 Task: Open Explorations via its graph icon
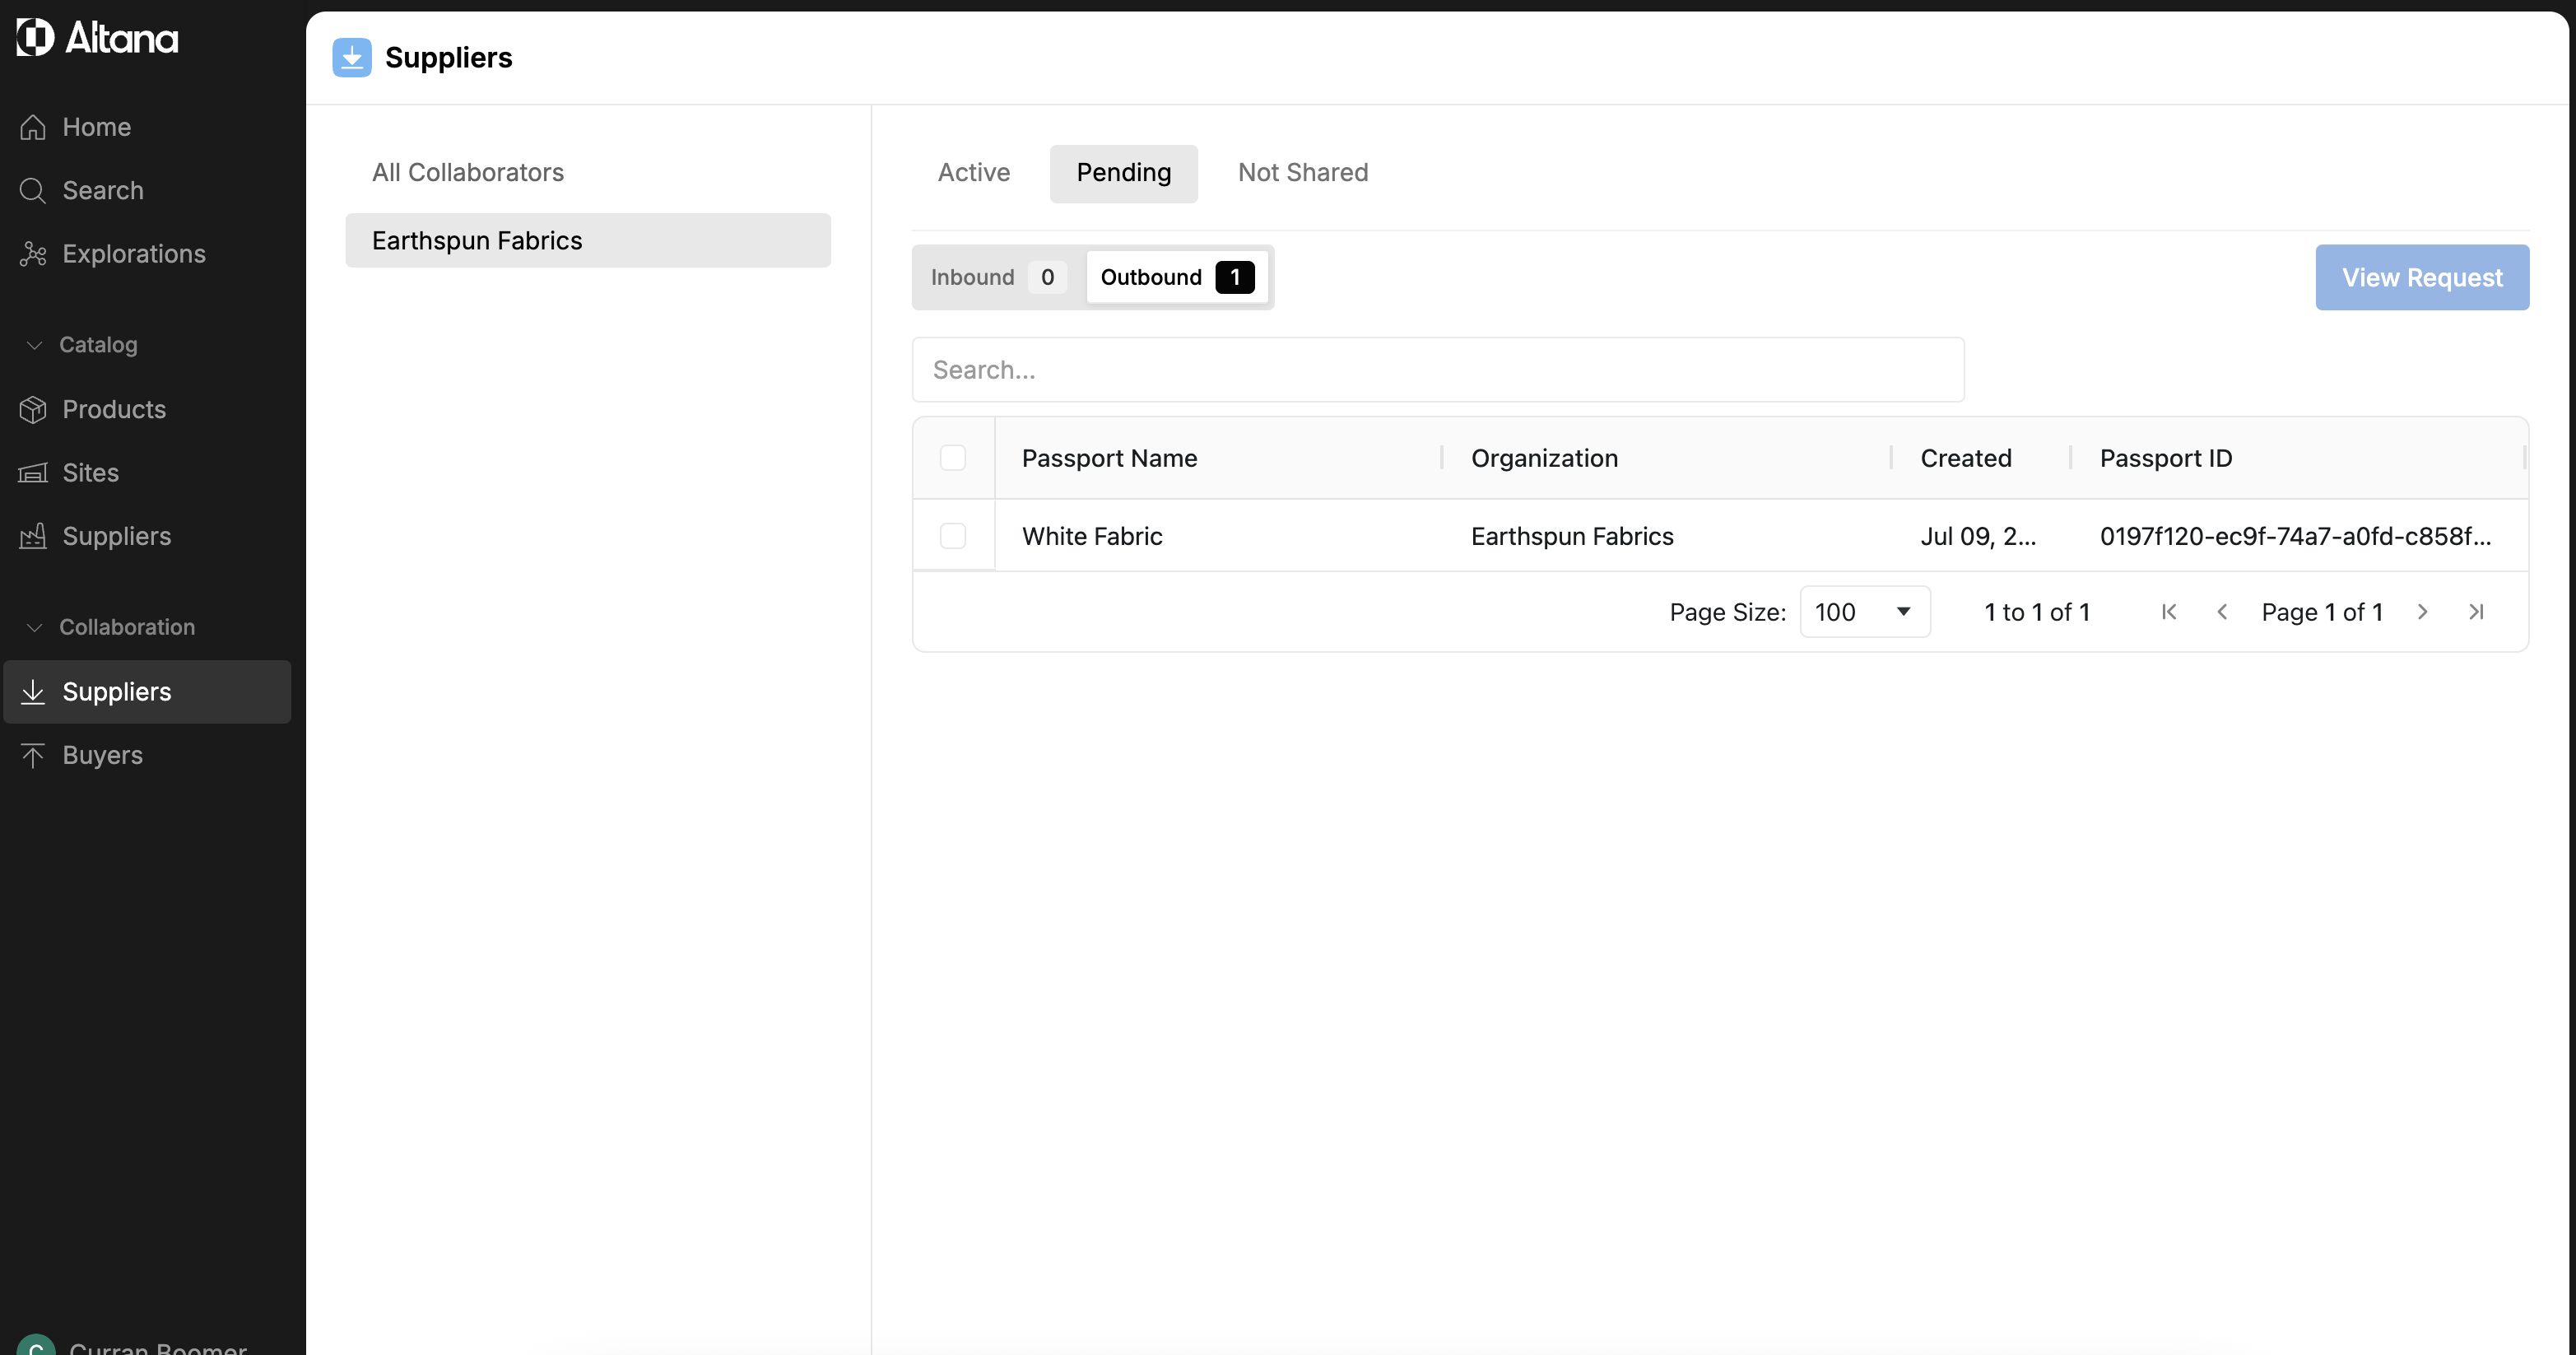(x=33, y=254)
